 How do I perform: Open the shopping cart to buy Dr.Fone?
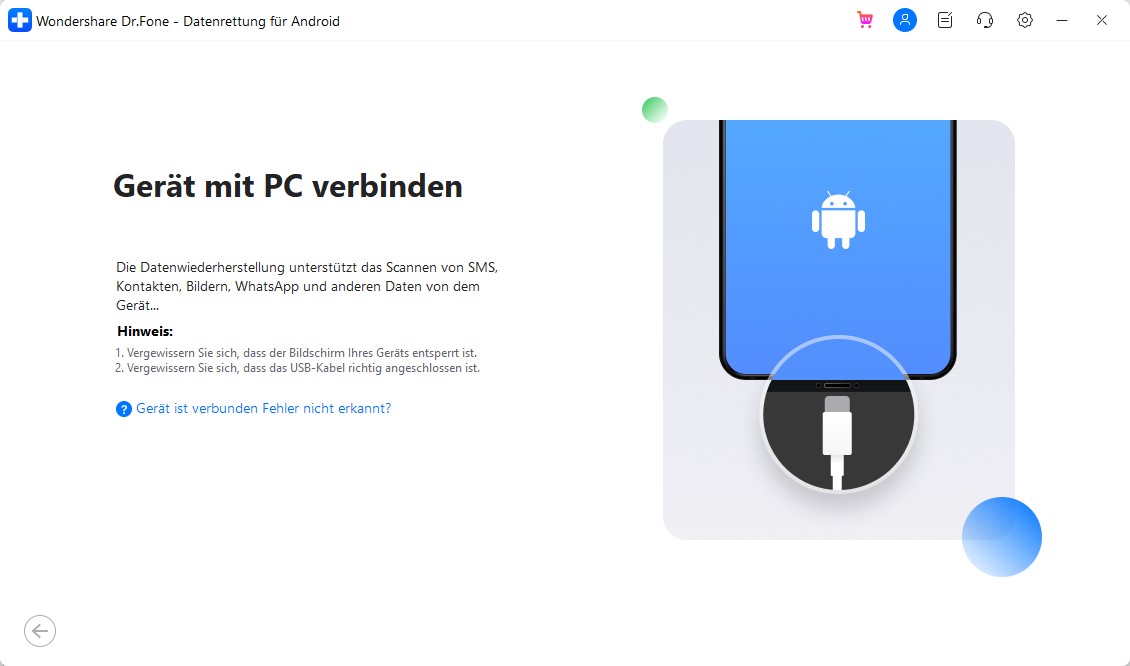pyautogui.click(x=865, y=20)
